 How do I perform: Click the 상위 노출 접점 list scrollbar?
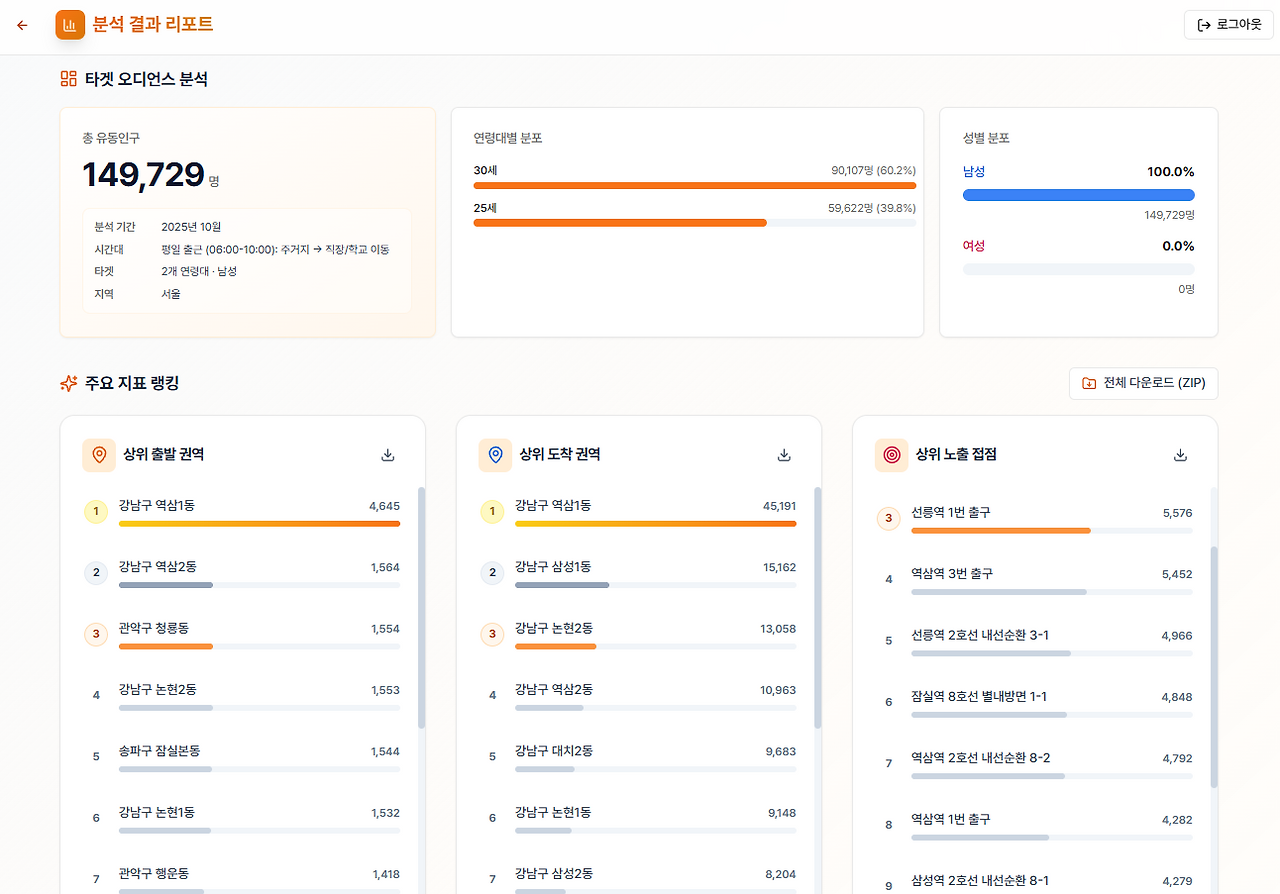1213,667
